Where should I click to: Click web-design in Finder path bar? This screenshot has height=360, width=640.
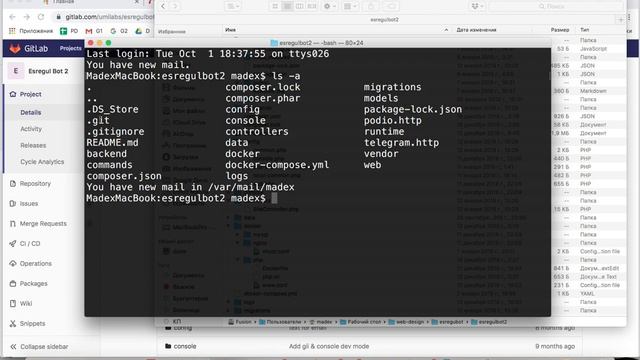click(407, 322)
